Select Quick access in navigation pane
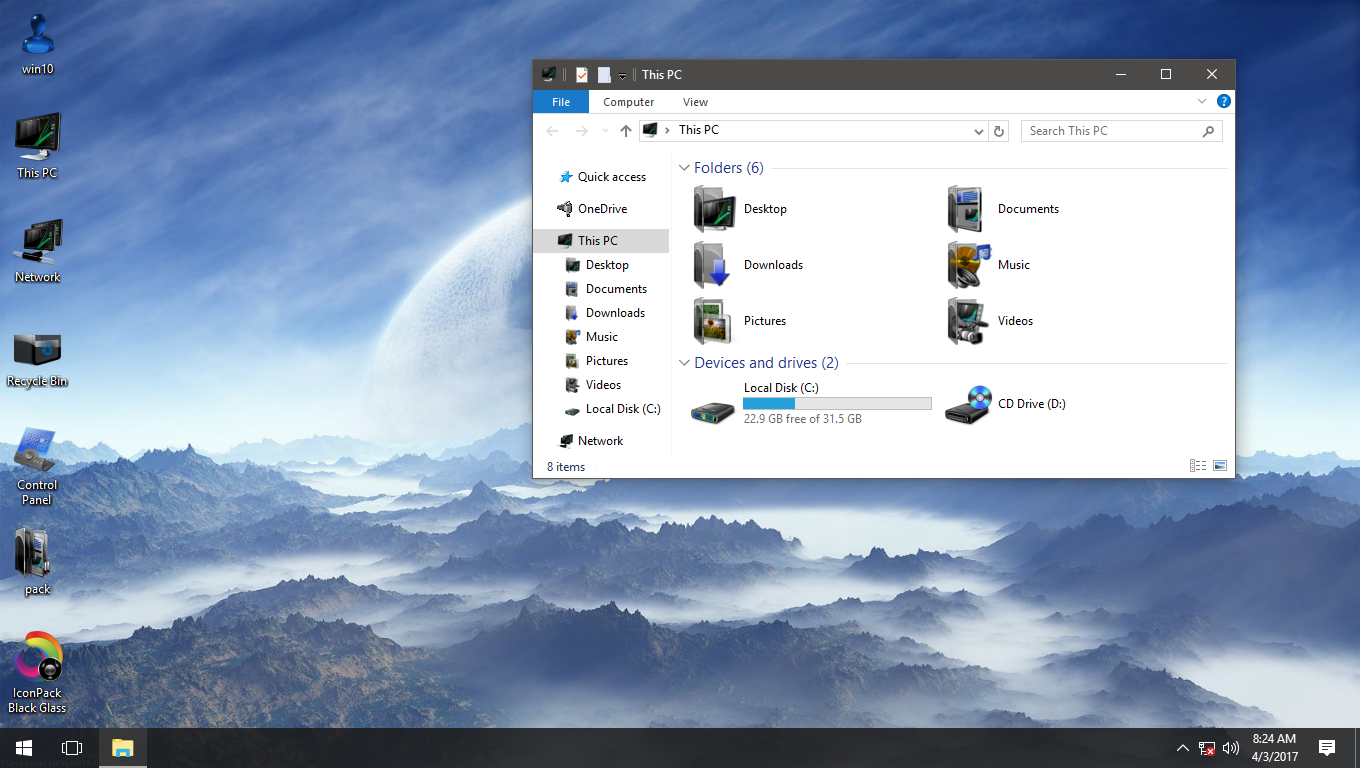 [611, 177]
